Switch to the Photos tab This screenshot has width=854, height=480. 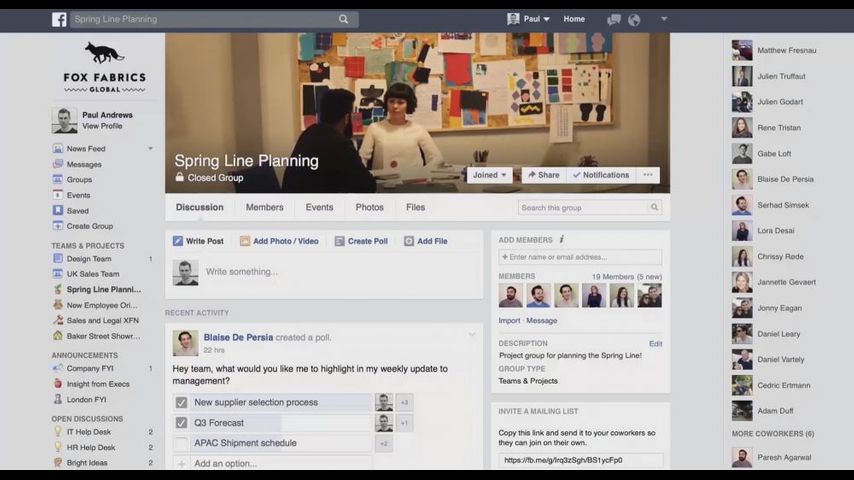click(369, 208)
